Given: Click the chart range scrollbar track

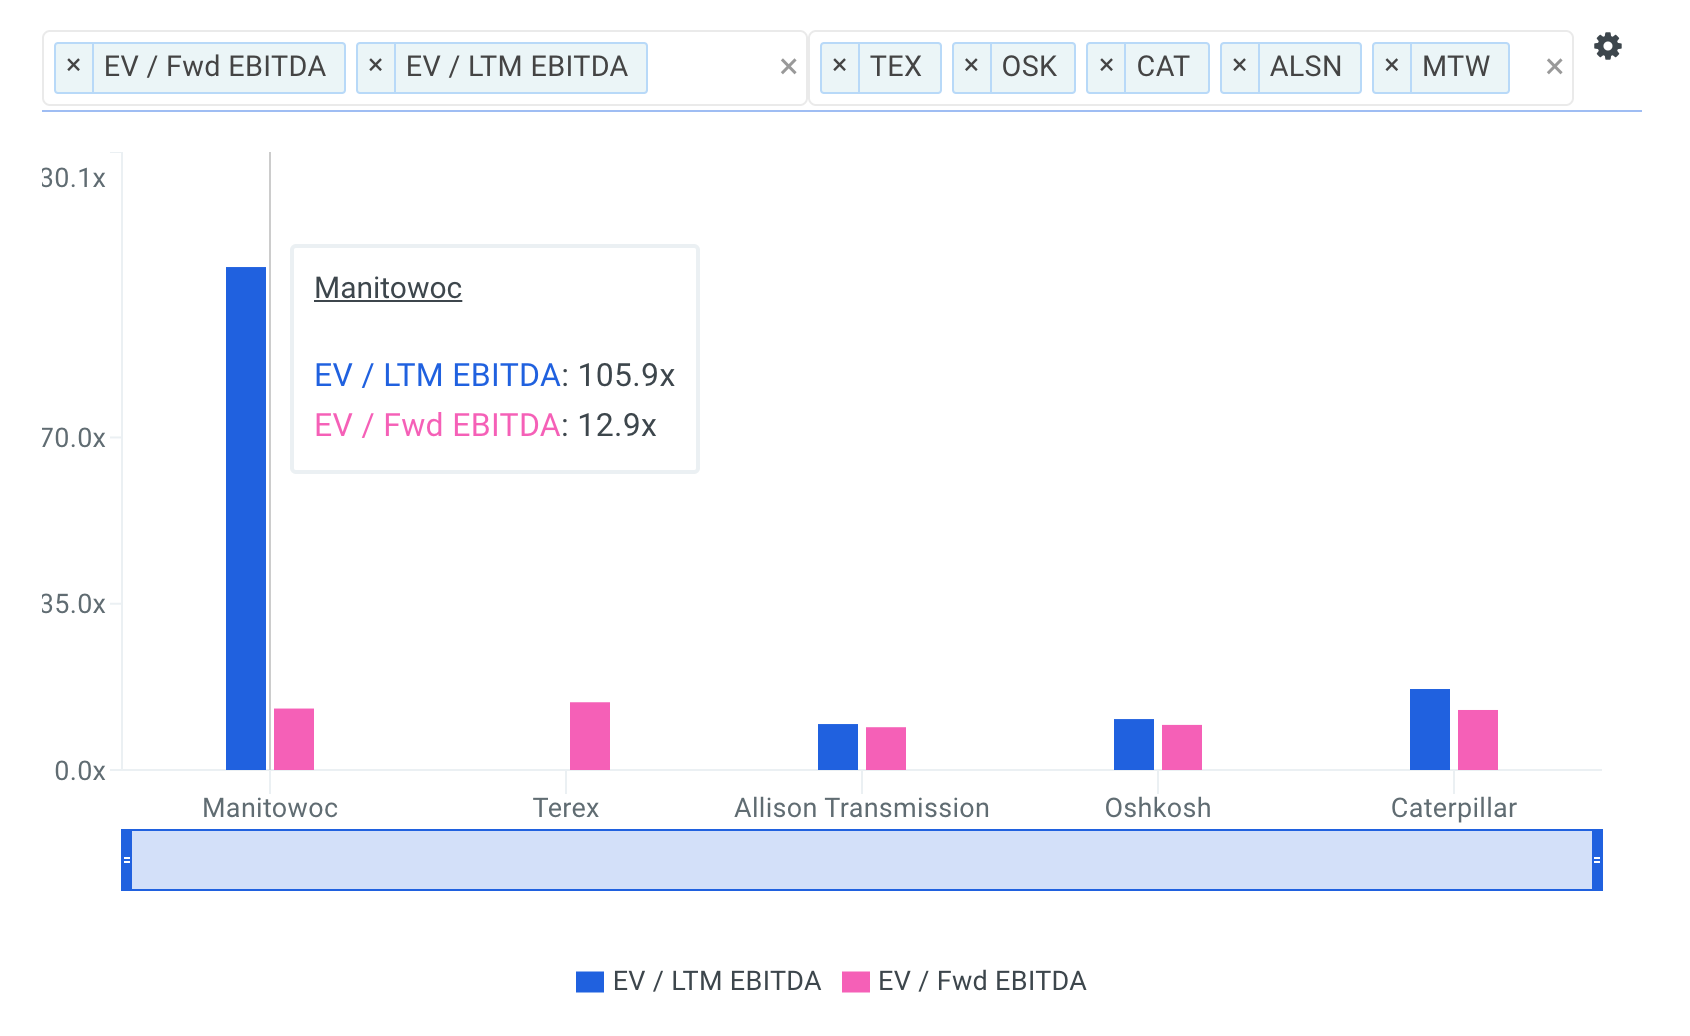Looking at the screenshot, I should click(x=862, y=860).
